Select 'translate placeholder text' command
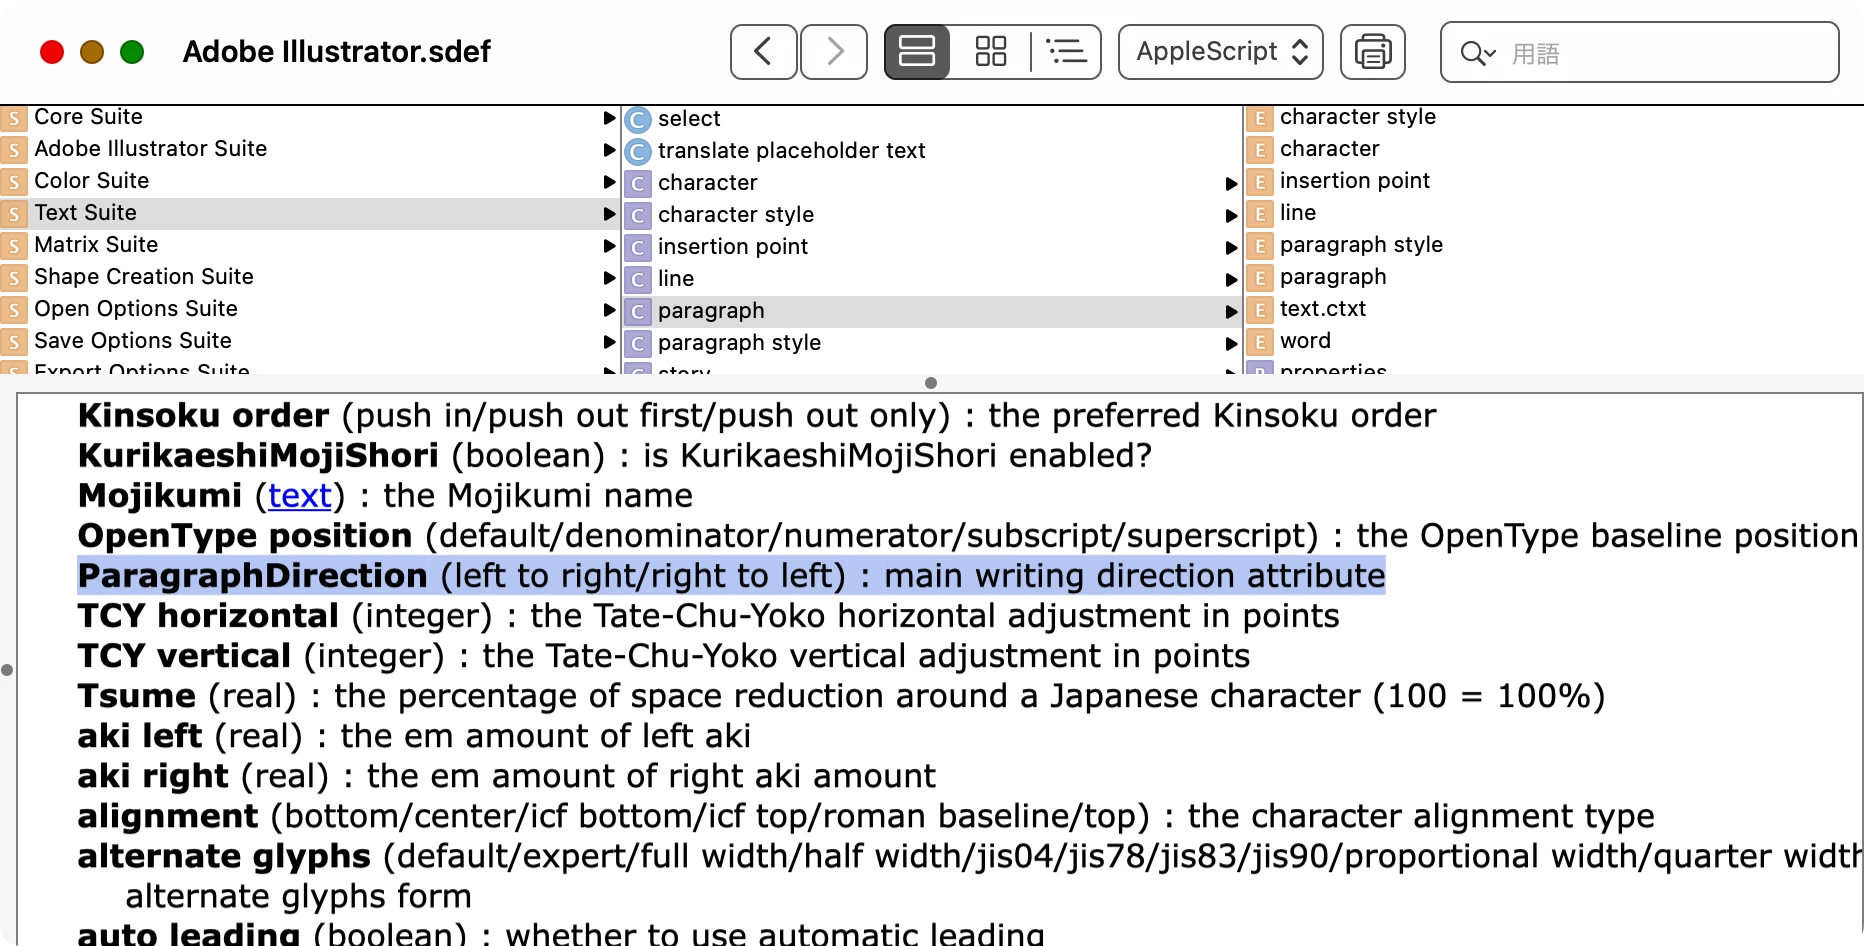This screenshot has height=946, width=1864. [x=932, y=151]
